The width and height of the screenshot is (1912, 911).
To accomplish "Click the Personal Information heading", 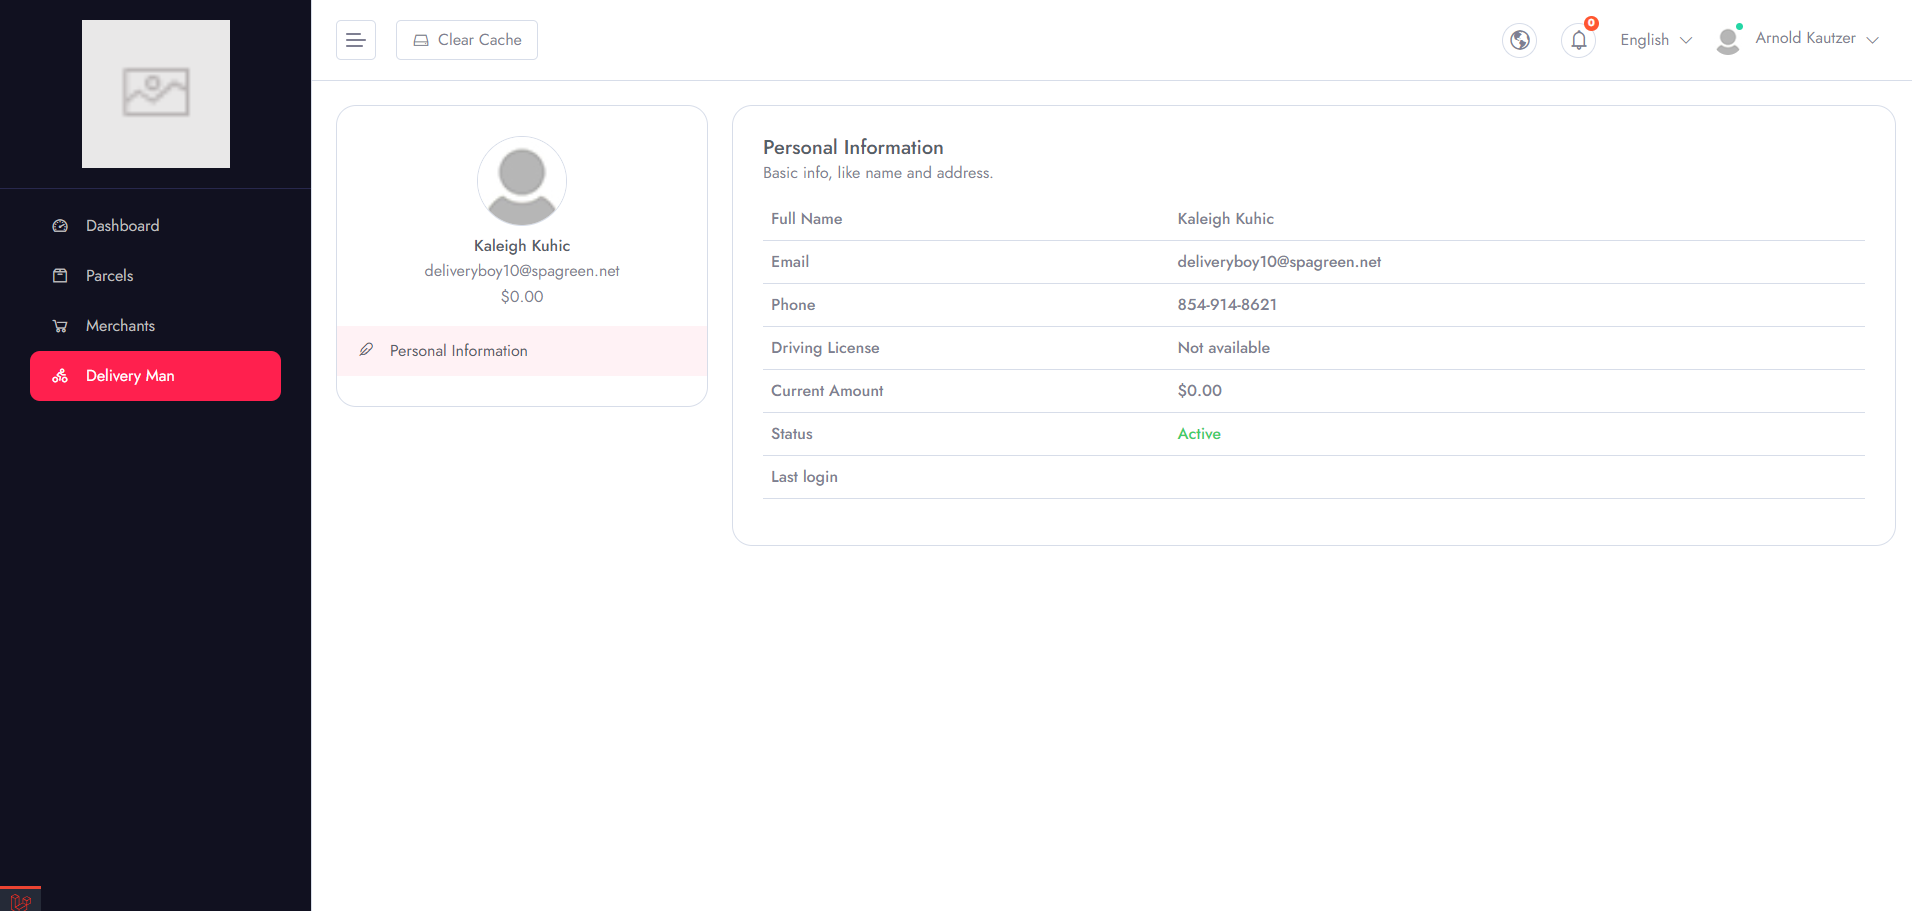I will [853, 147].
